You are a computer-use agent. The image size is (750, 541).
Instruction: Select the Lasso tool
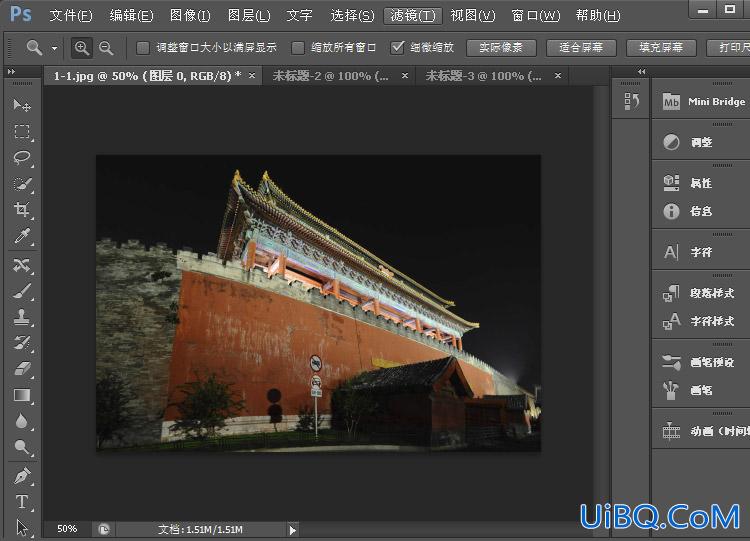click(x=22, y=158)
